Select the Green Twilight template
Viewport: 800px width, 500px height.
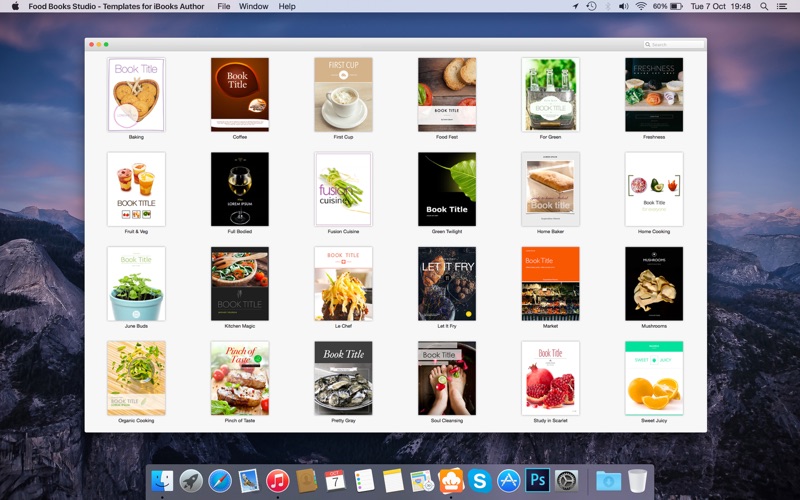(x=447, y=189)
